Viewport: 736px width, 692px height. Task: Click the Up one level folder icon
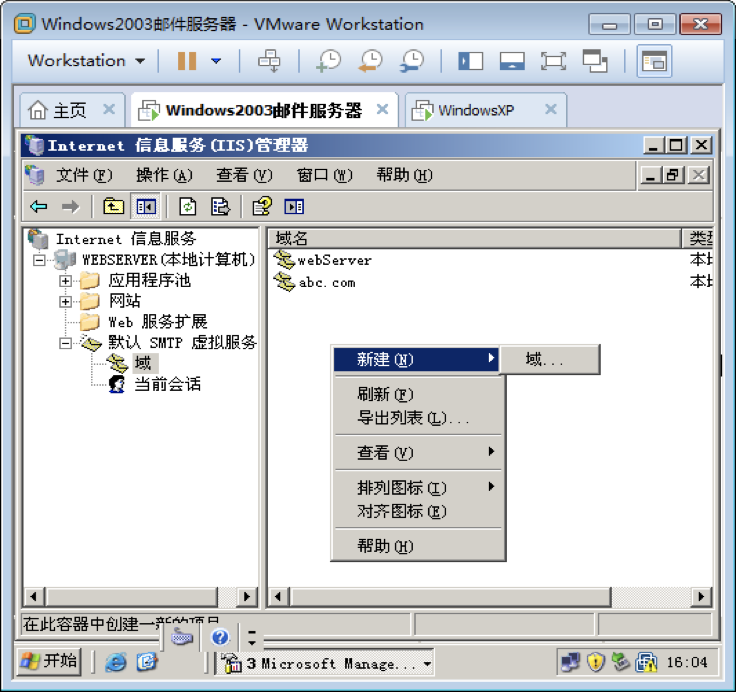(113, 207)
